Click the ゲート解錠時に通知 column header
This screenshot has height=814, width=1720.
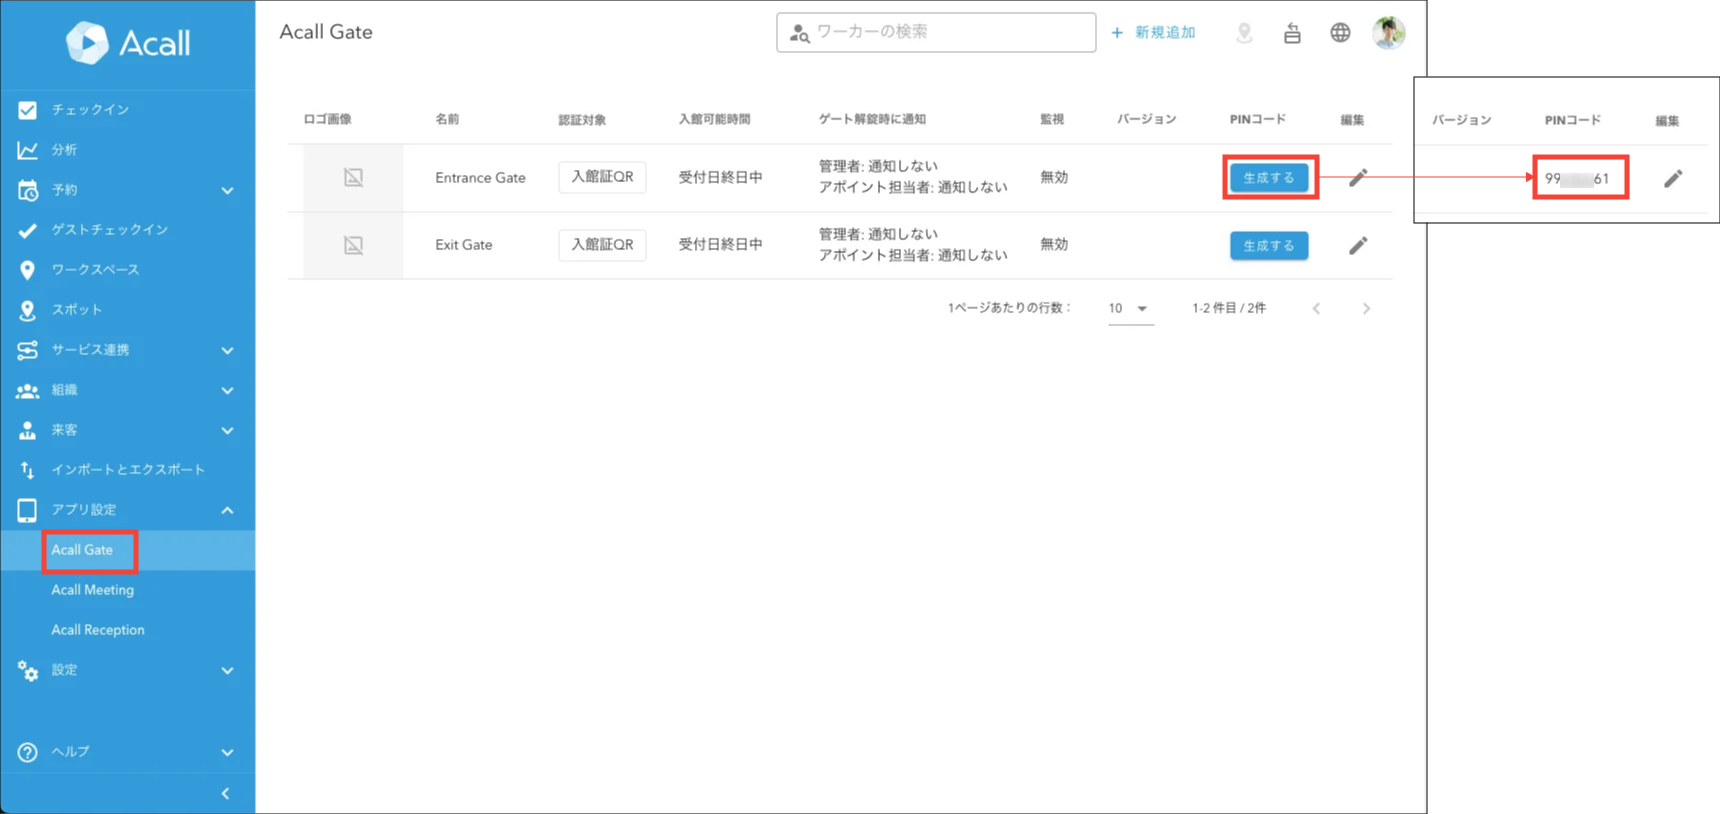coord(872,119)
